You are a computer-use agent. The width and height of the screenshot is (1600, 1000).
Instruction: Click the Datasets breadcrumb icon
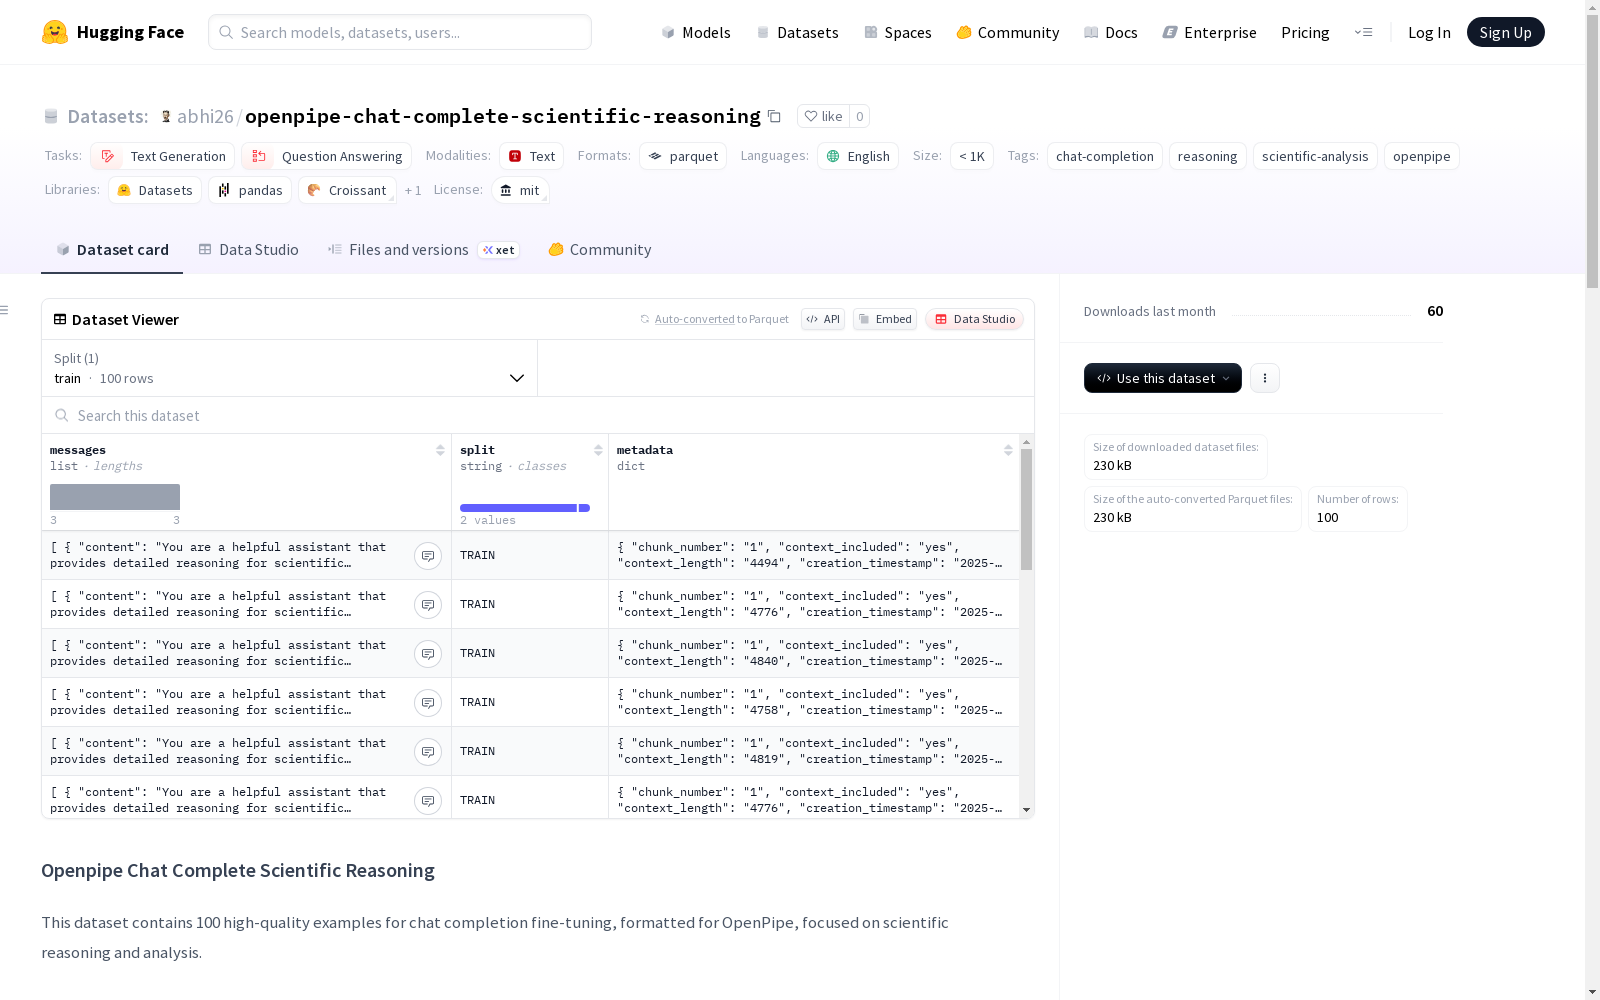click(51, 116)
